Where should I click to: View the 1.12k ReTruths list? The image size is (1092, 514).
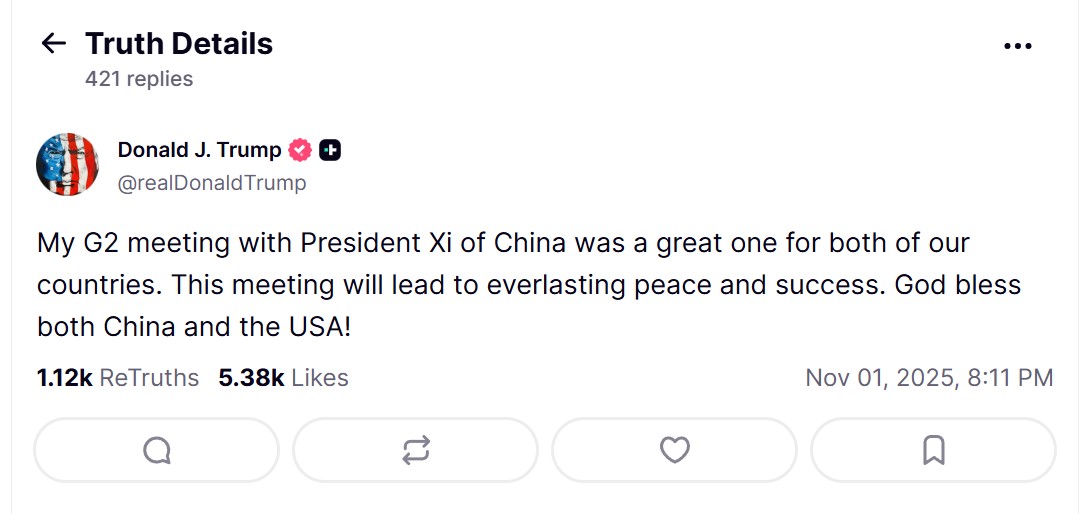click(x=118, y=378)
